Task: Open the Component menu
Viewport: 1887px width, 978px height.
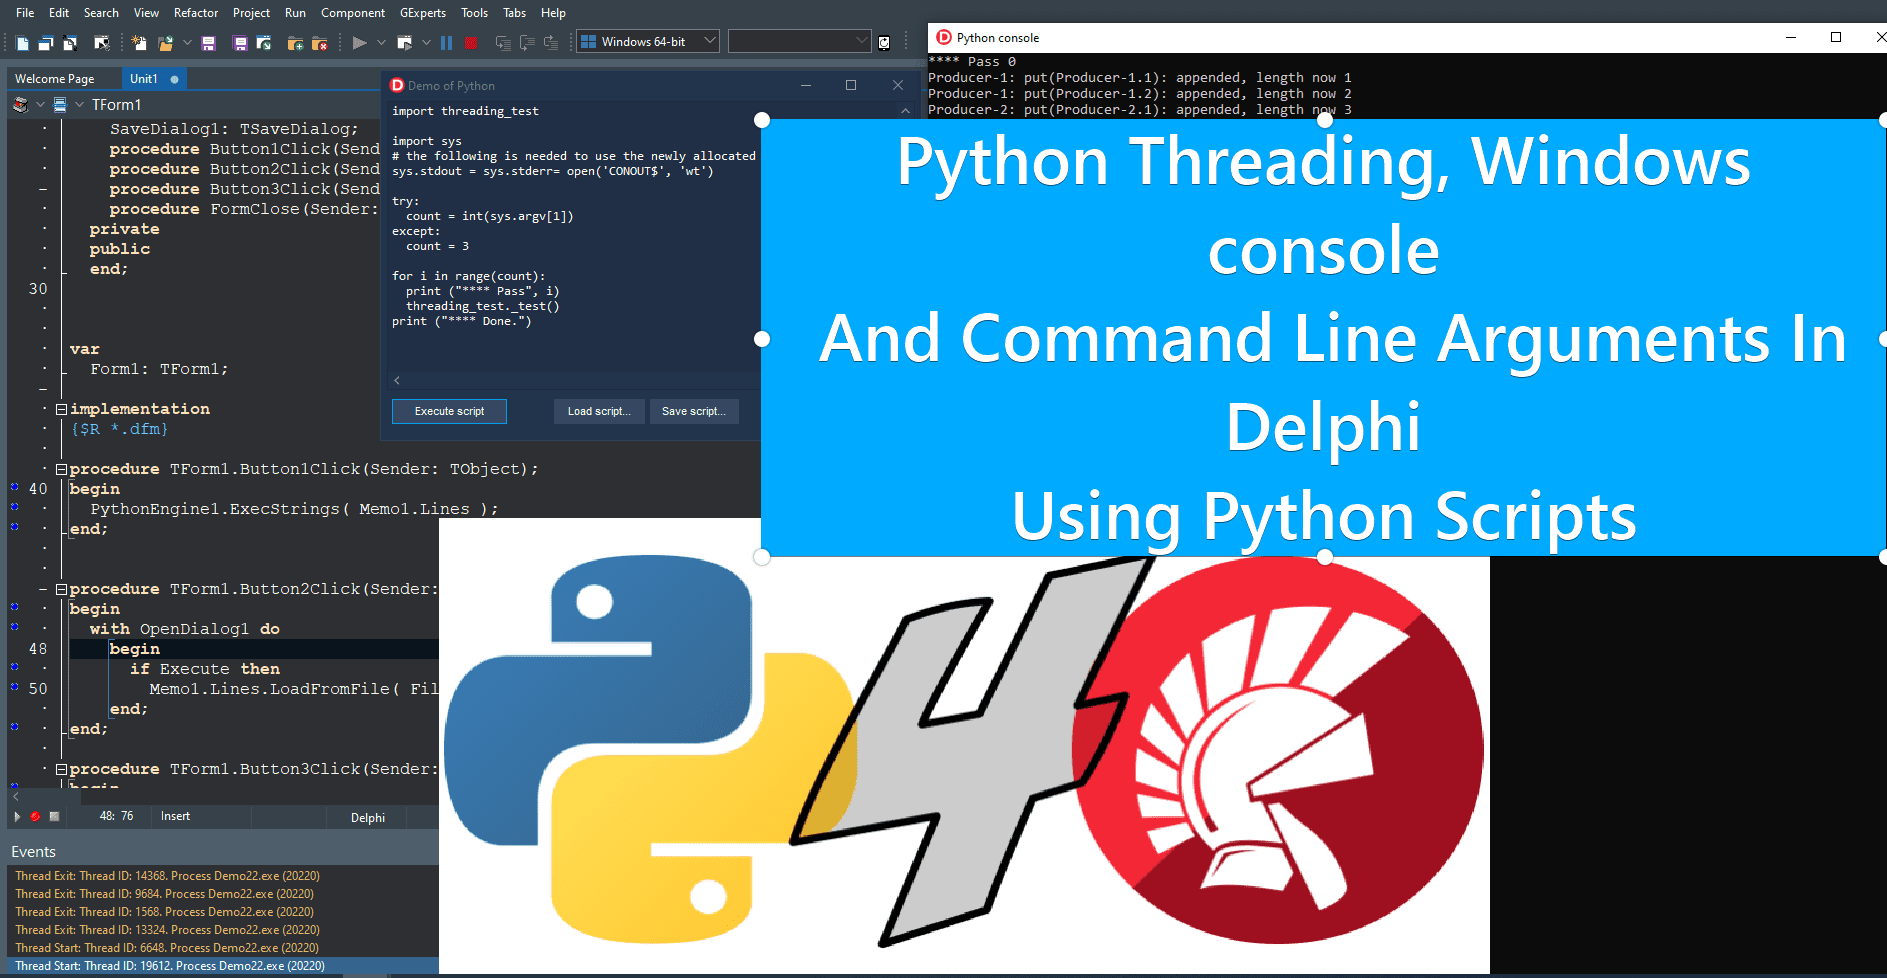Action: click(353, 13)
